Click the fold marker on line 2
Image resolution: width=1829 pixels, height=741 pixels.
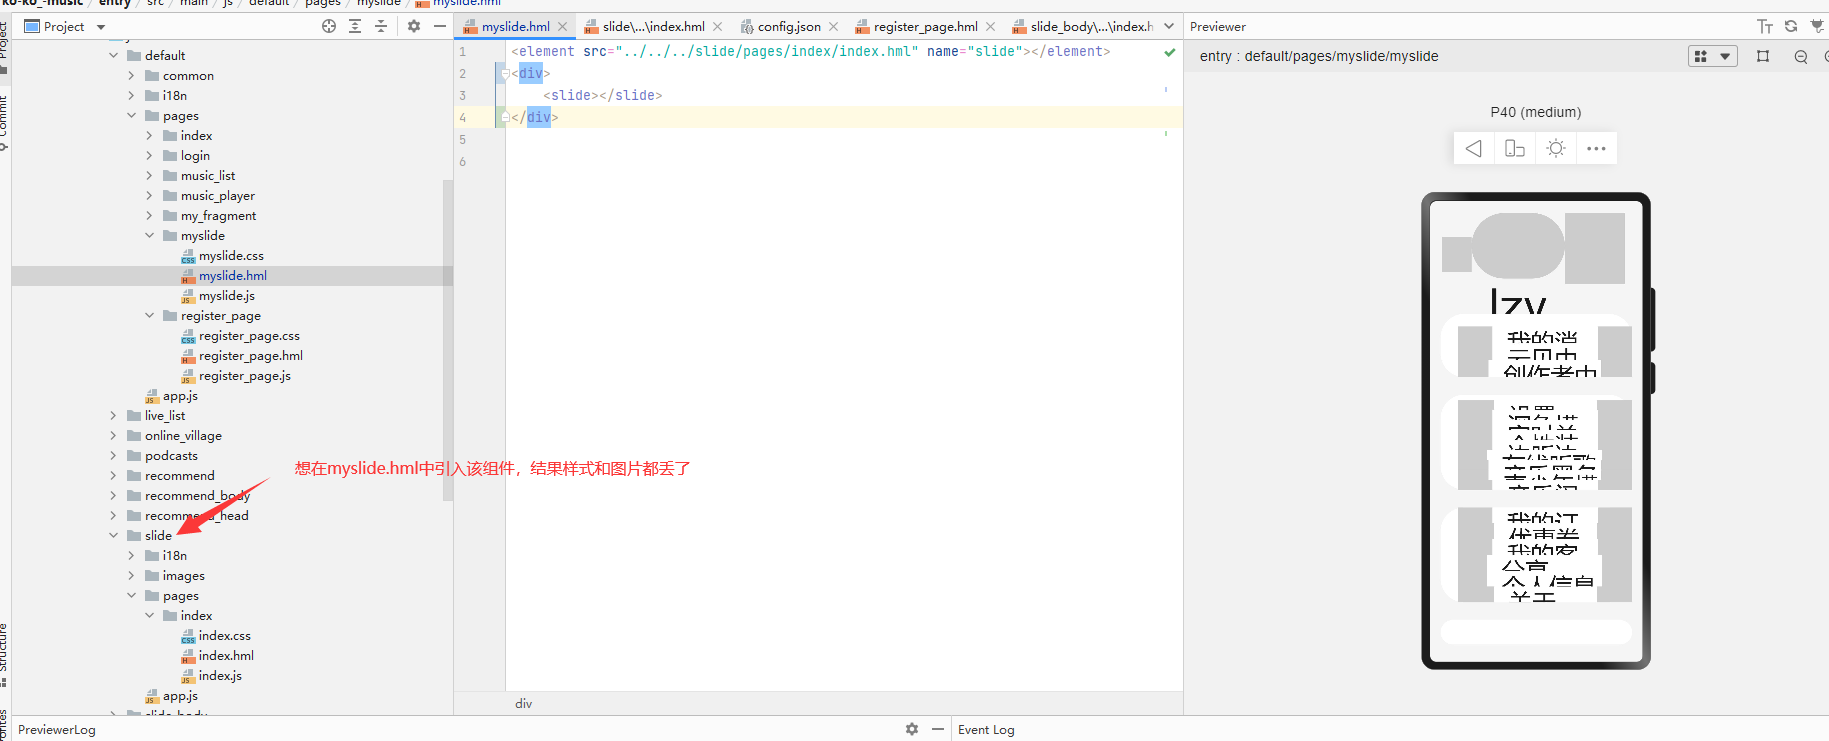505,73
